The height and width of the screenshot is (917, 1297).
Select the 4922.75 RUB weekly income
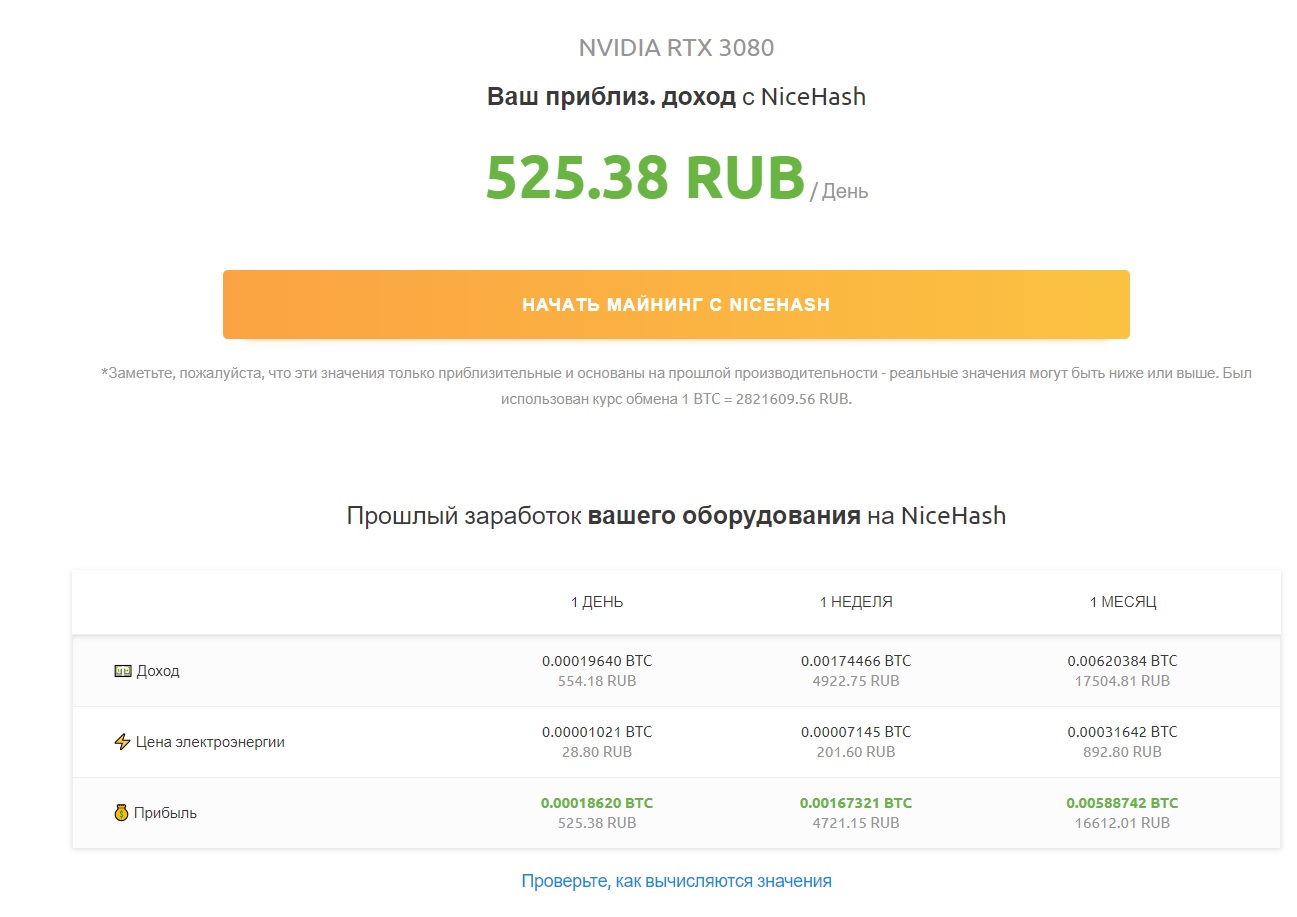[856, 681]
